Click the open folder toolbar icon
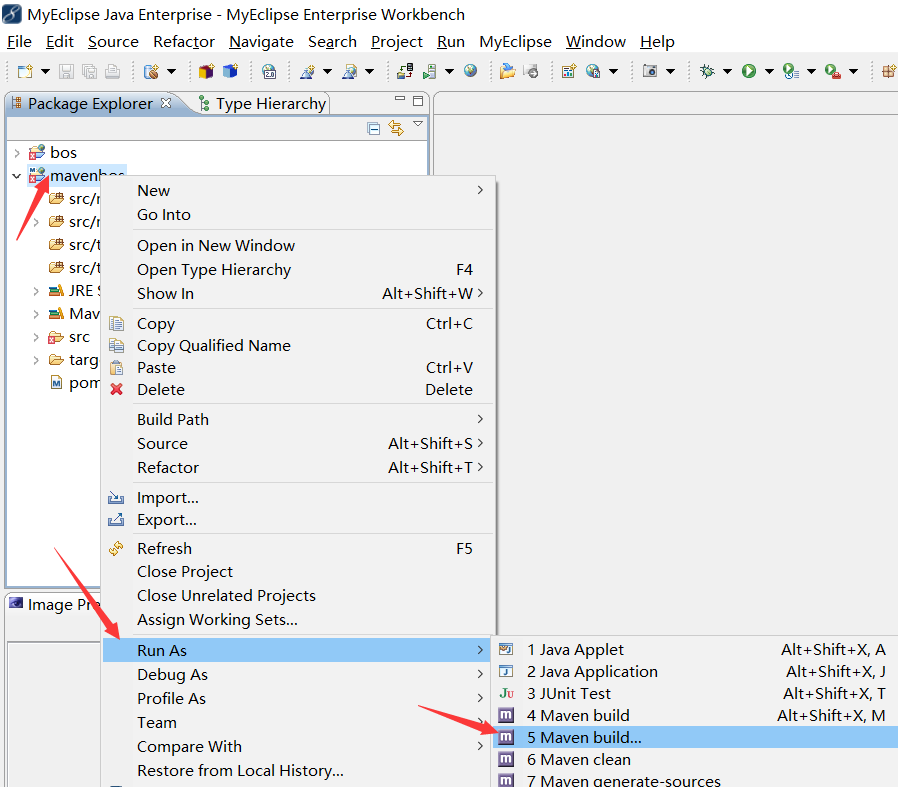Screen dimensions: 898x787 (507, 72)
